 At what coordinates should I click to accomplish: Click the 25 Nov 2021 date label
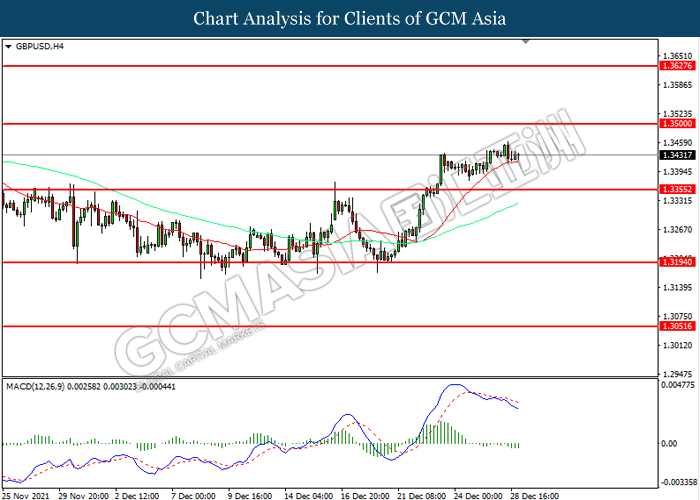pyautogui.click(x=25, y=496)
